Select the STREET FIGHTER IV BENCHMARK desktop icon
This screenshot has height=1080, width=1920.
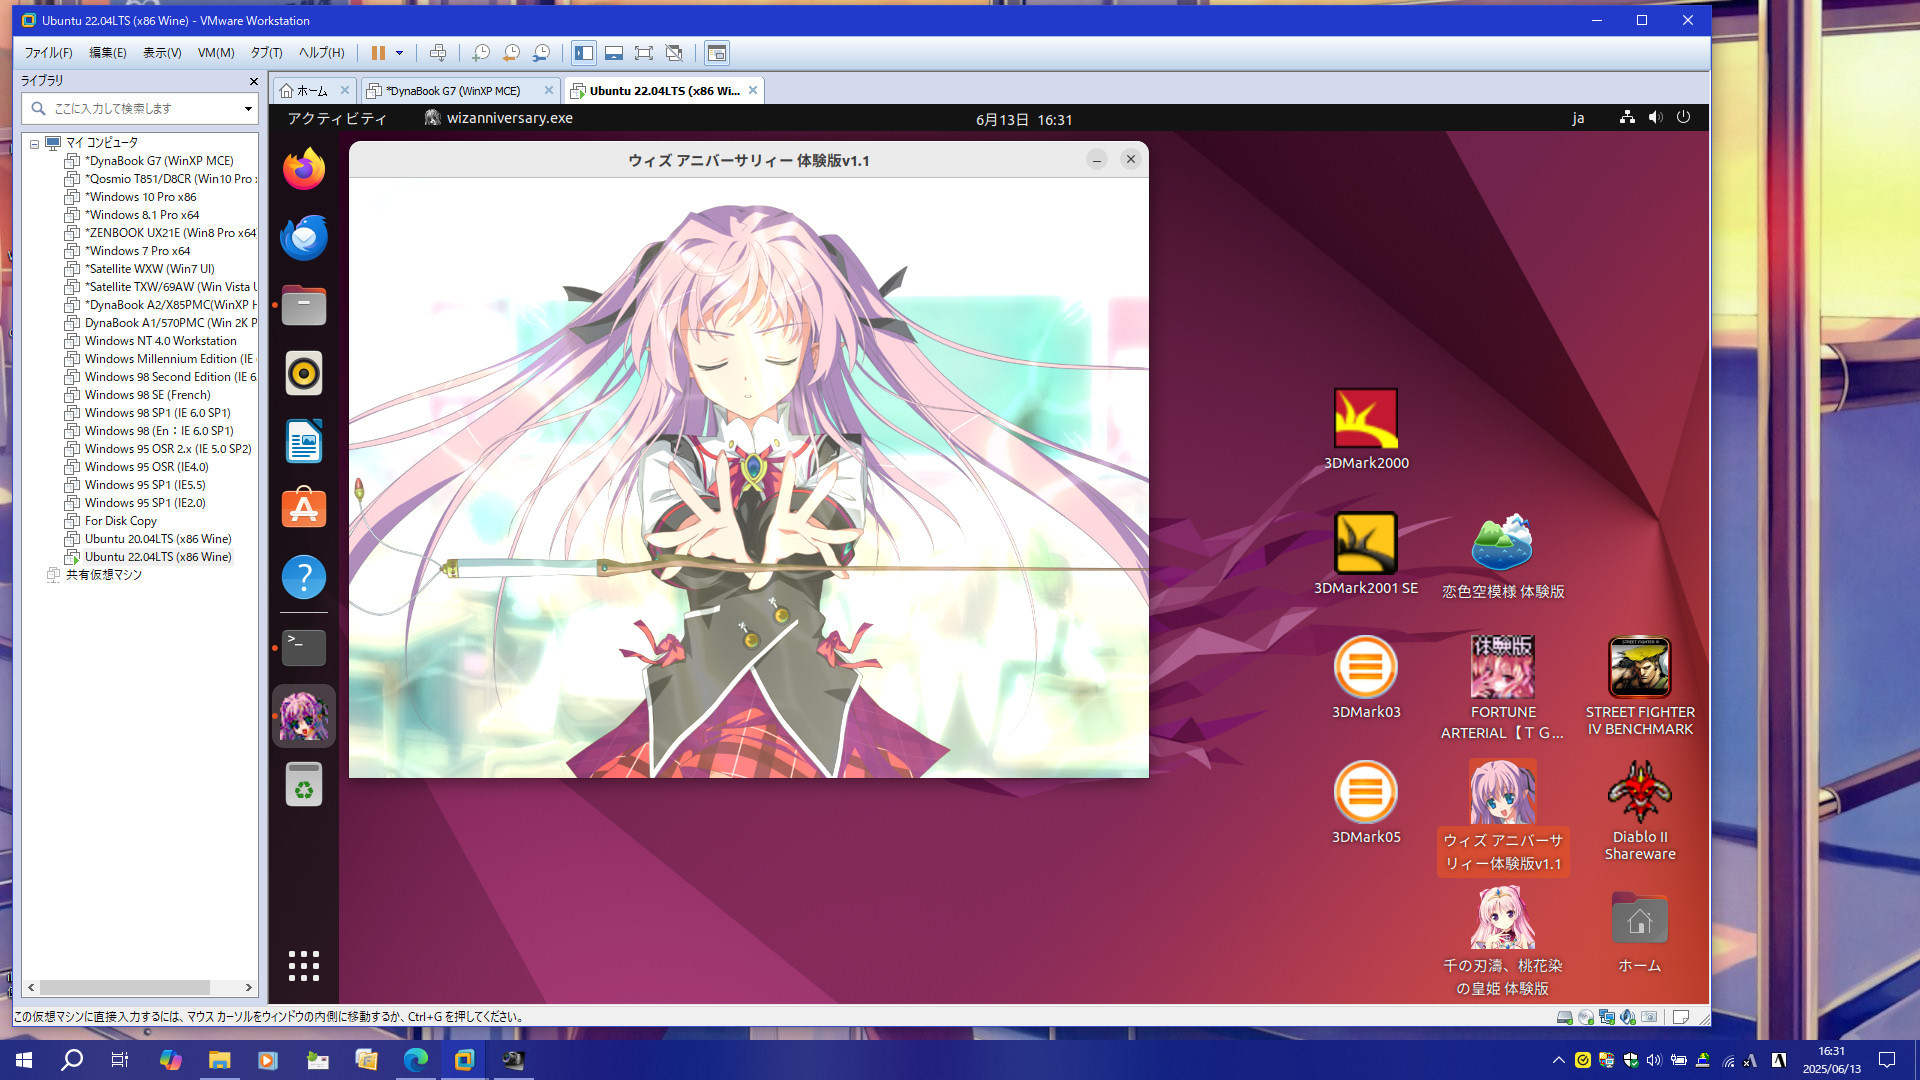[x=1640, y=687]
